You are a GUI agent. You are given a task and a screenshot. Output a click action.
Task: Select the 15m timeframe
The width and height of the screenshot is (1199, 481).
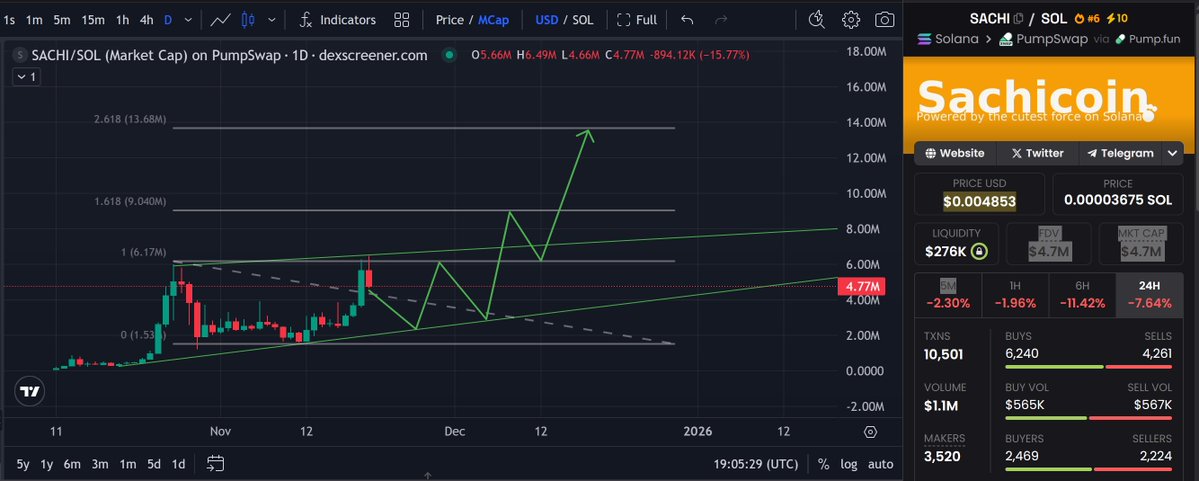coord(93,20)
